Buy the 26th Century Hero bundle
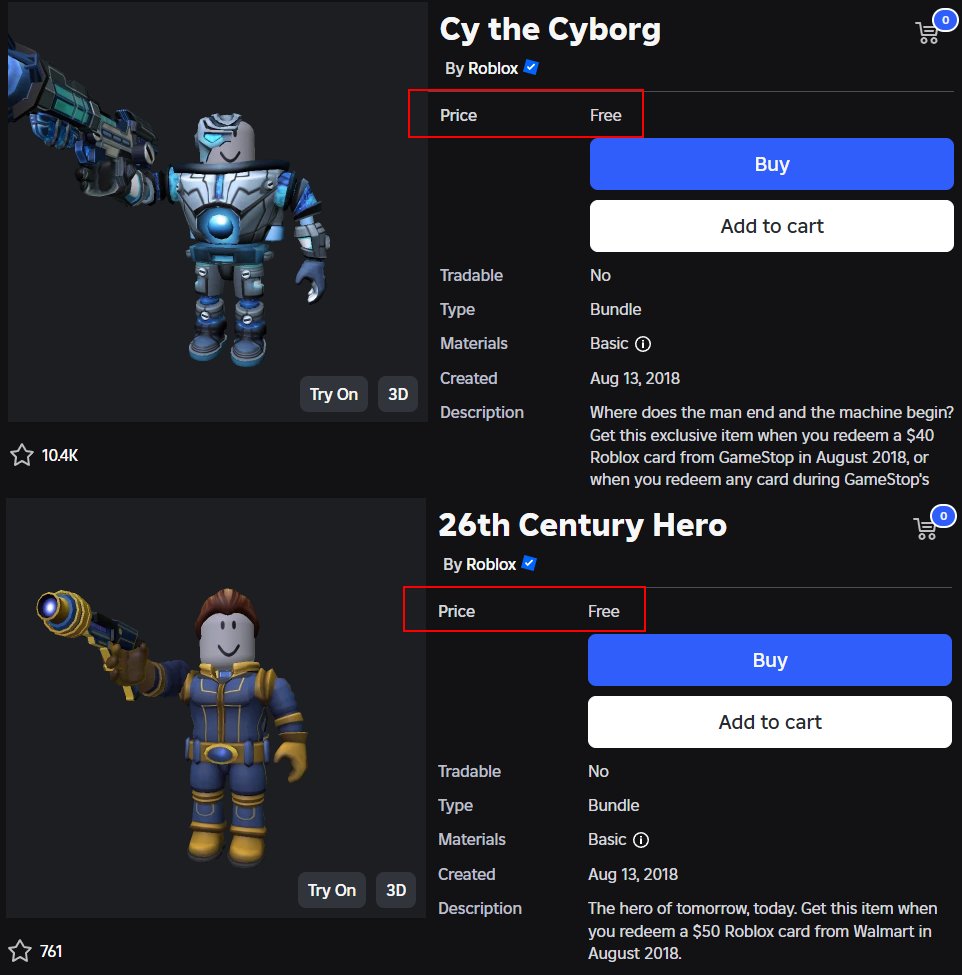Image resolution: width=962 pixels, height=975 pixels. 770,660
